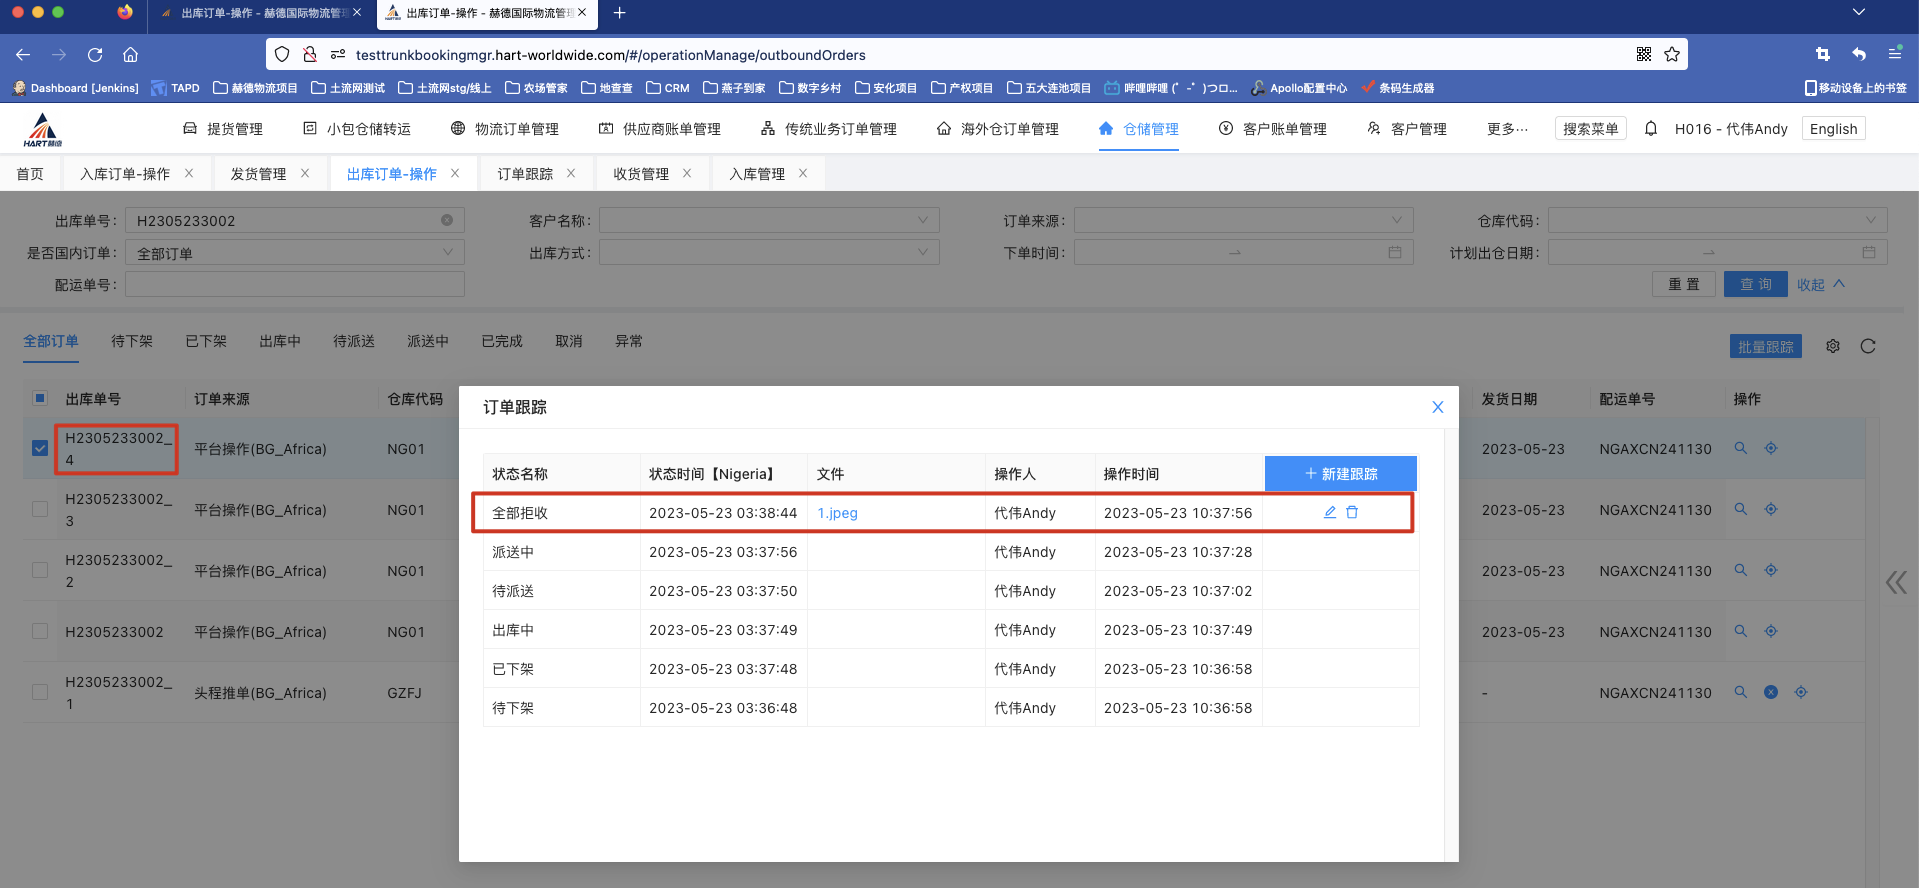This screenshot has height=888, width=1919.
Task: Click the double-chevron collapse panel icon
Action: tap(1895, 582)
